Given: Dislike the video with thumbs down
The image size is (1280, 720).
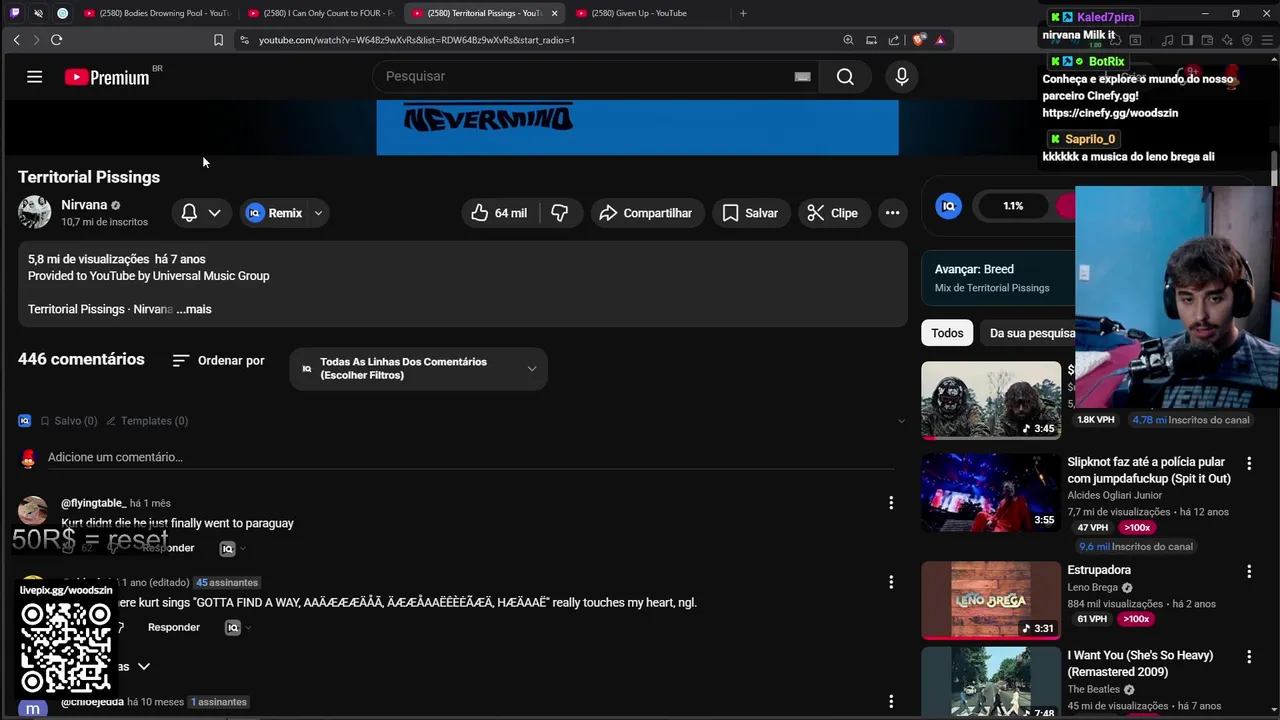Looking at the screenshot, I should pyautogui.click(x=560, y=213).
